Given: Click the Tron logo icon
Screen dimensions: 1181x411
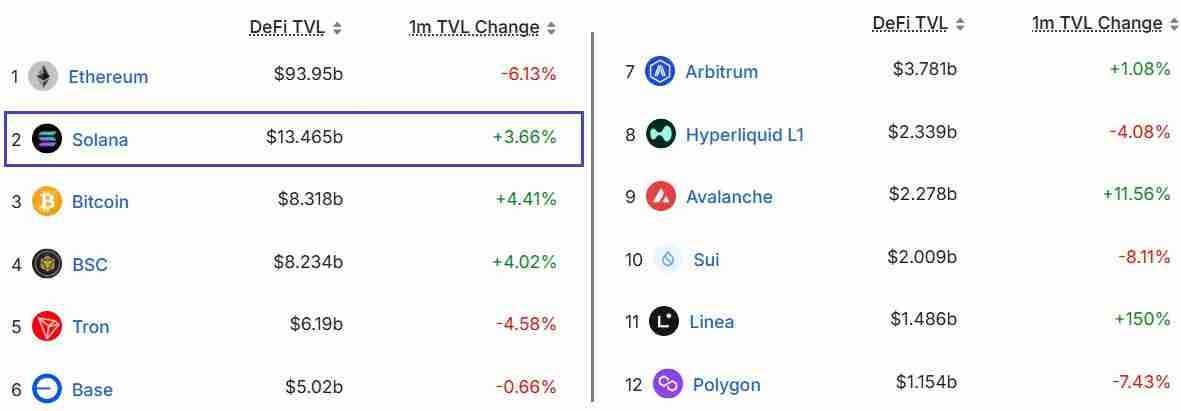Looking at the screenshot, I should [x=47, y=326].
